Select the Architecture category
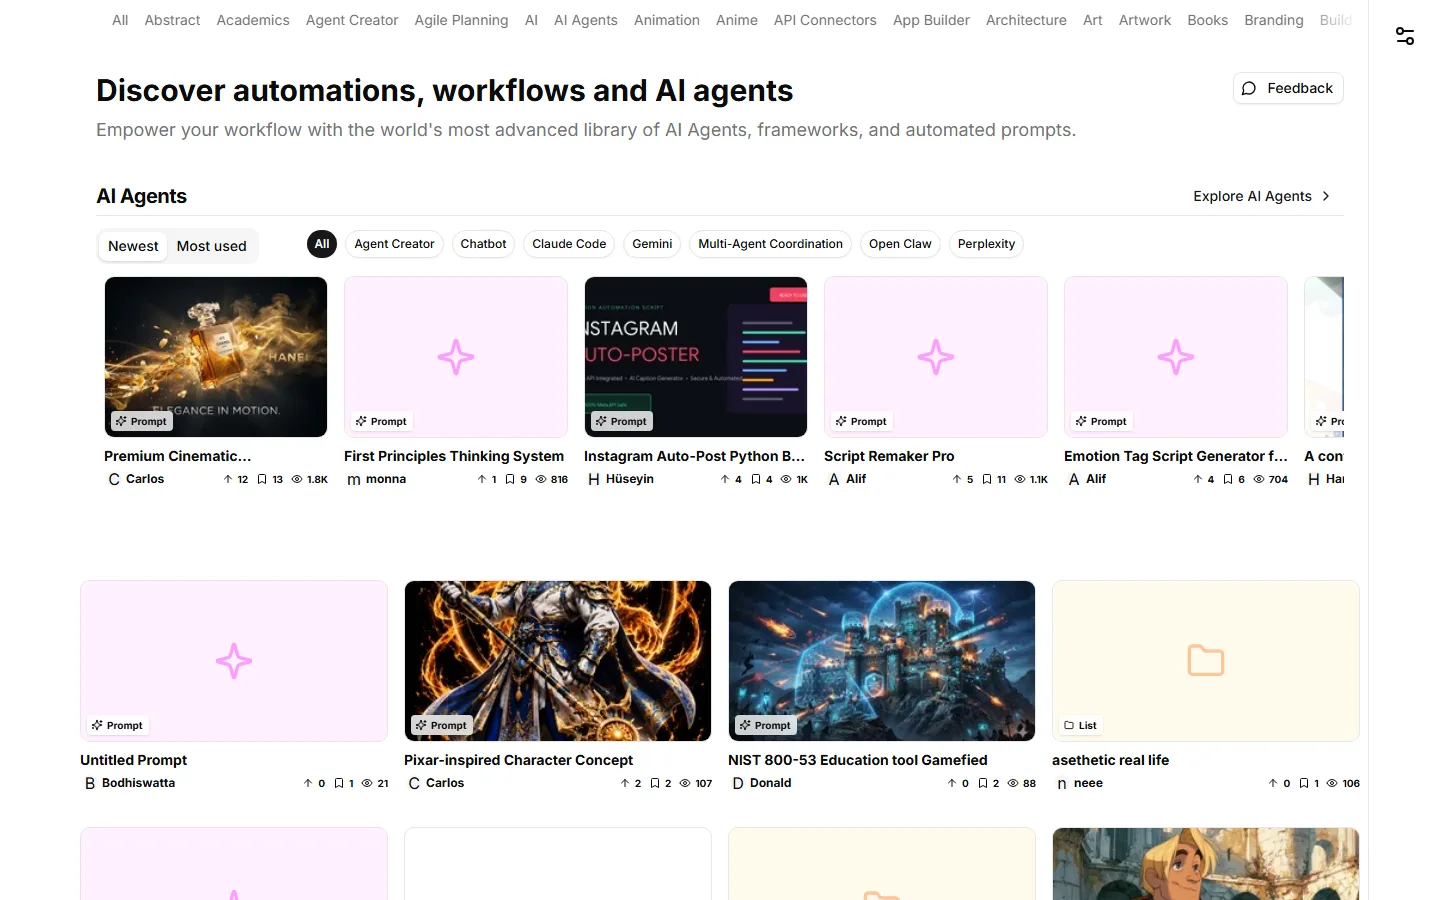The height and width of the screenshot is (900, 1440). (x=1026, y=20)
